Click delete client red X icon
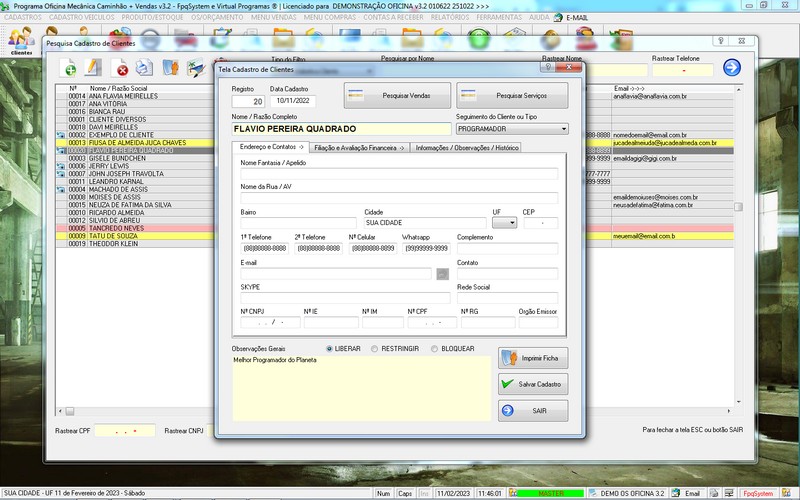 coord(120,67)
